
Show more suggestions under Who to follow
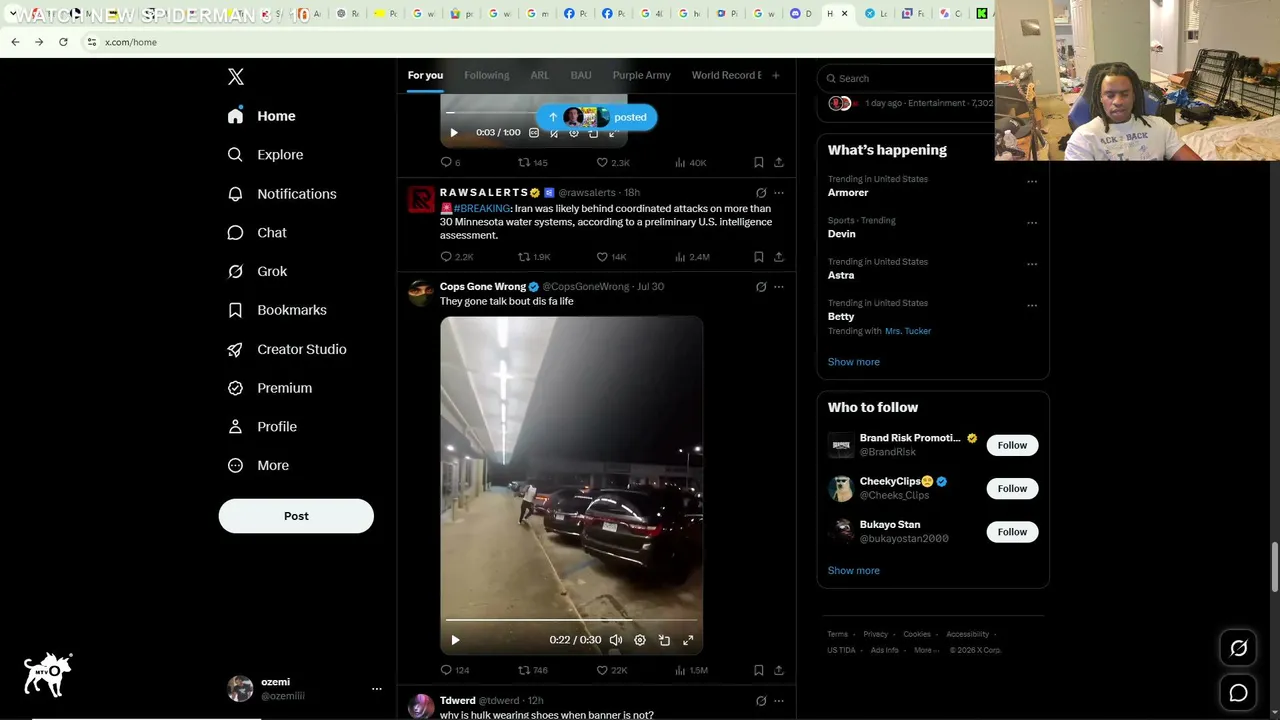[x=854, y=571]
